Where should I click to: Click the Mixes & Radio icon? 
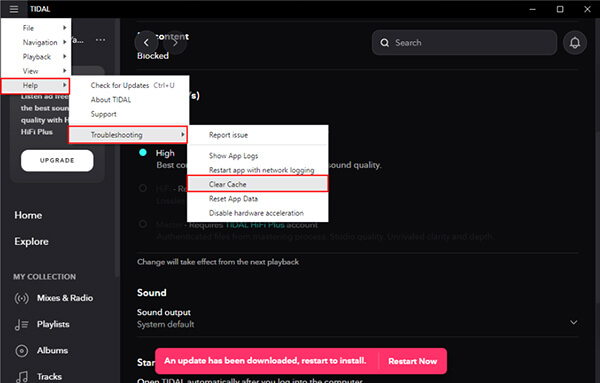tap(21, 298)
